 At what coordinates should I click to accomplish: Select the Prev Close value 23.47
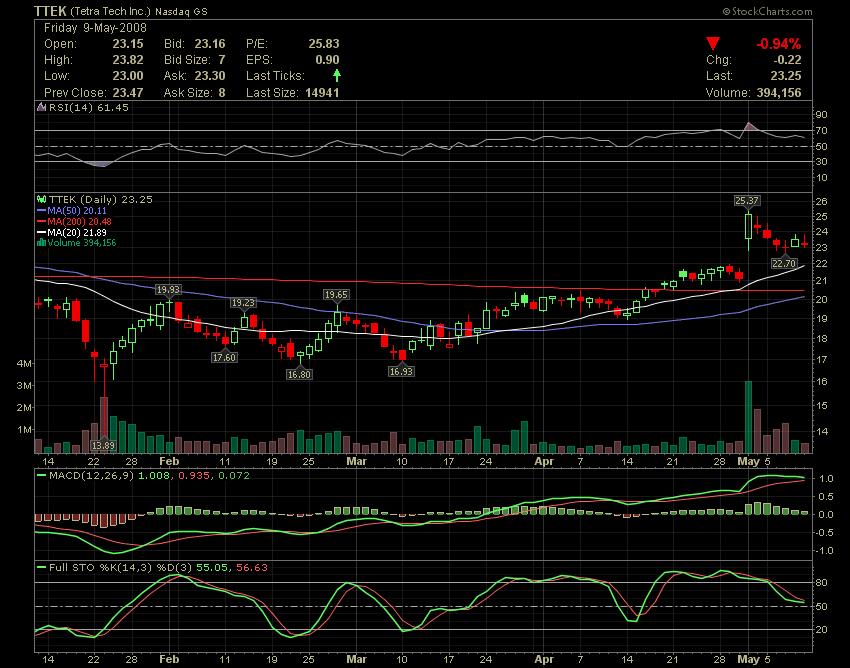(128, 93)
